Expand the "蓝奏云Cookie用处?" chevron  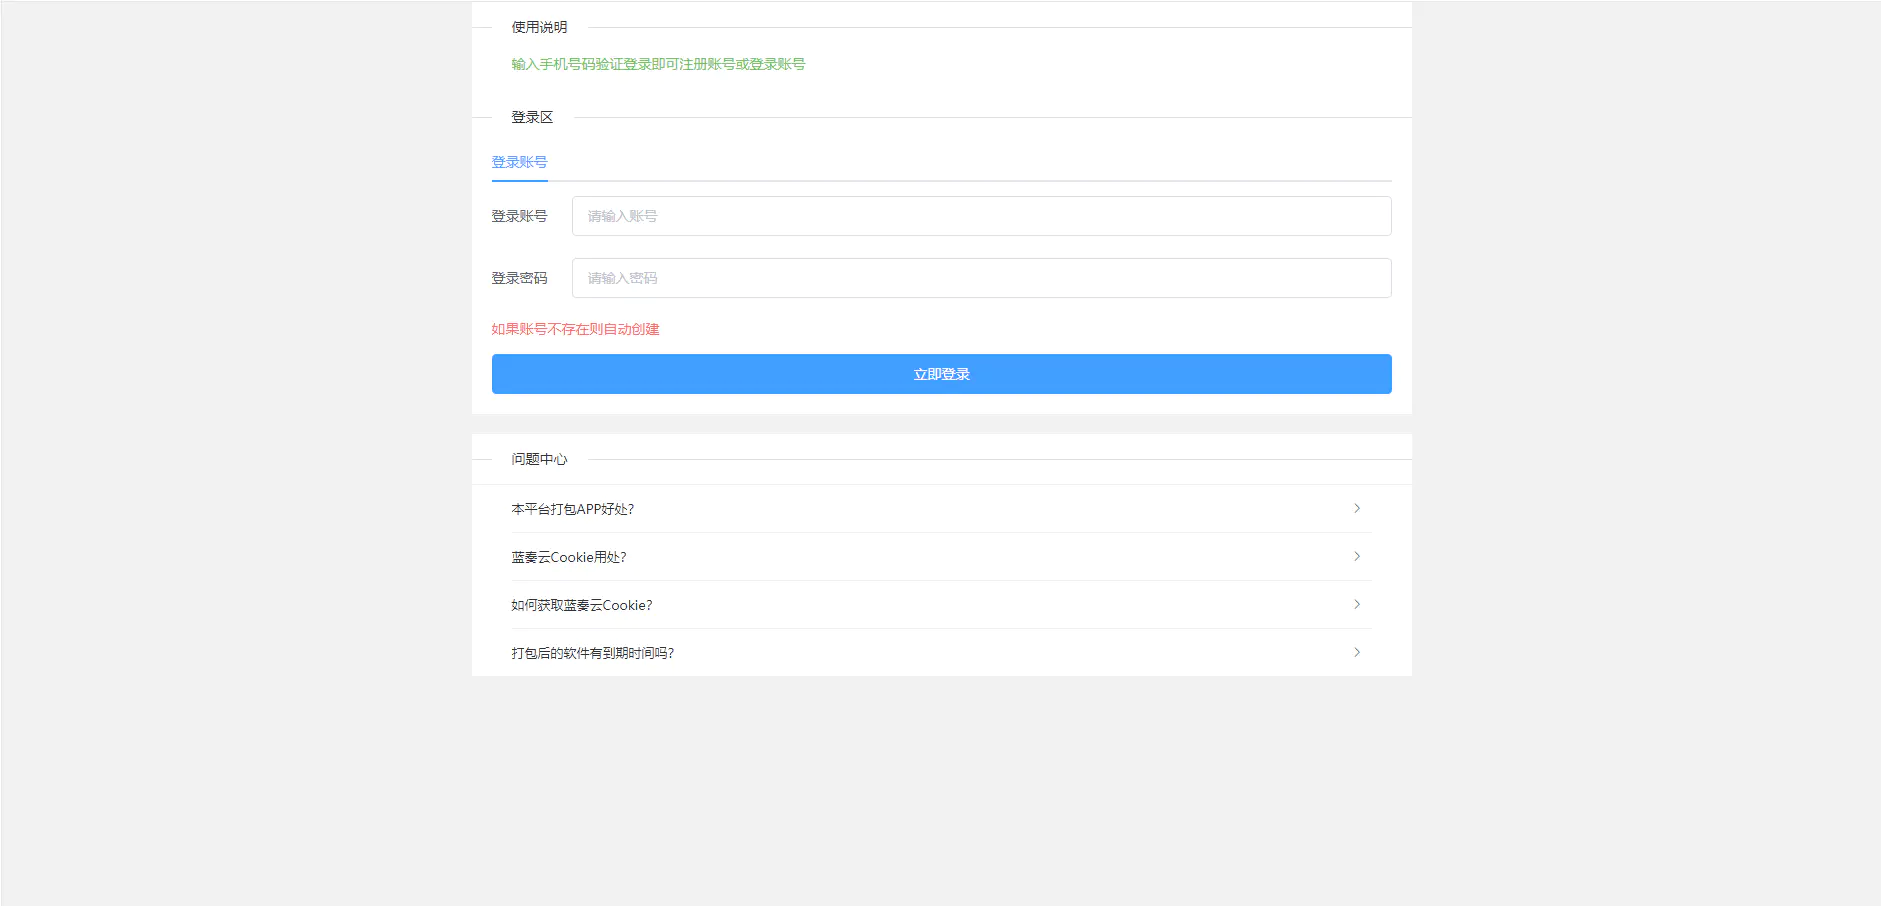(x=1357, y=557)
